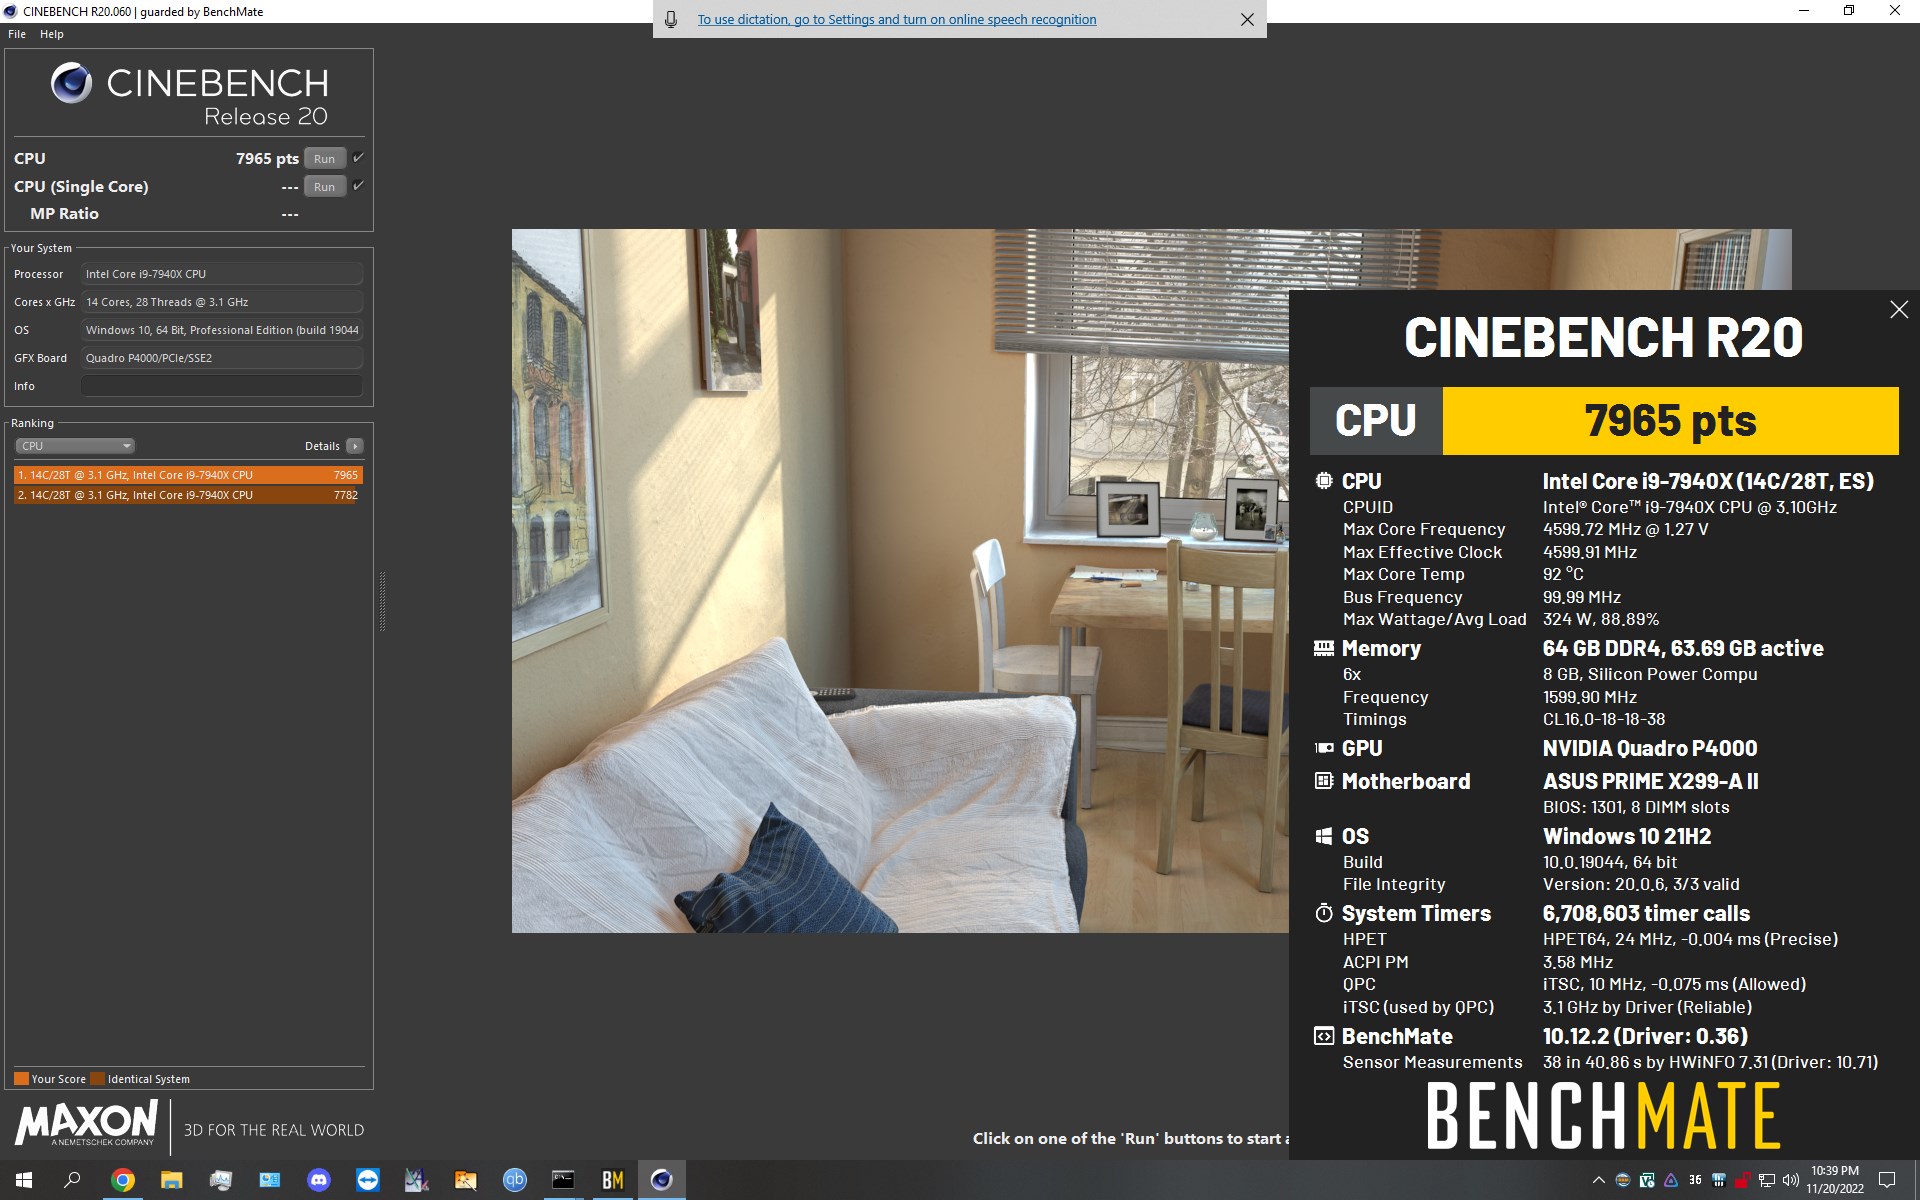
Task: Click the Motherboard icon in BenchMate panel
Action: tap(1324, 781)
